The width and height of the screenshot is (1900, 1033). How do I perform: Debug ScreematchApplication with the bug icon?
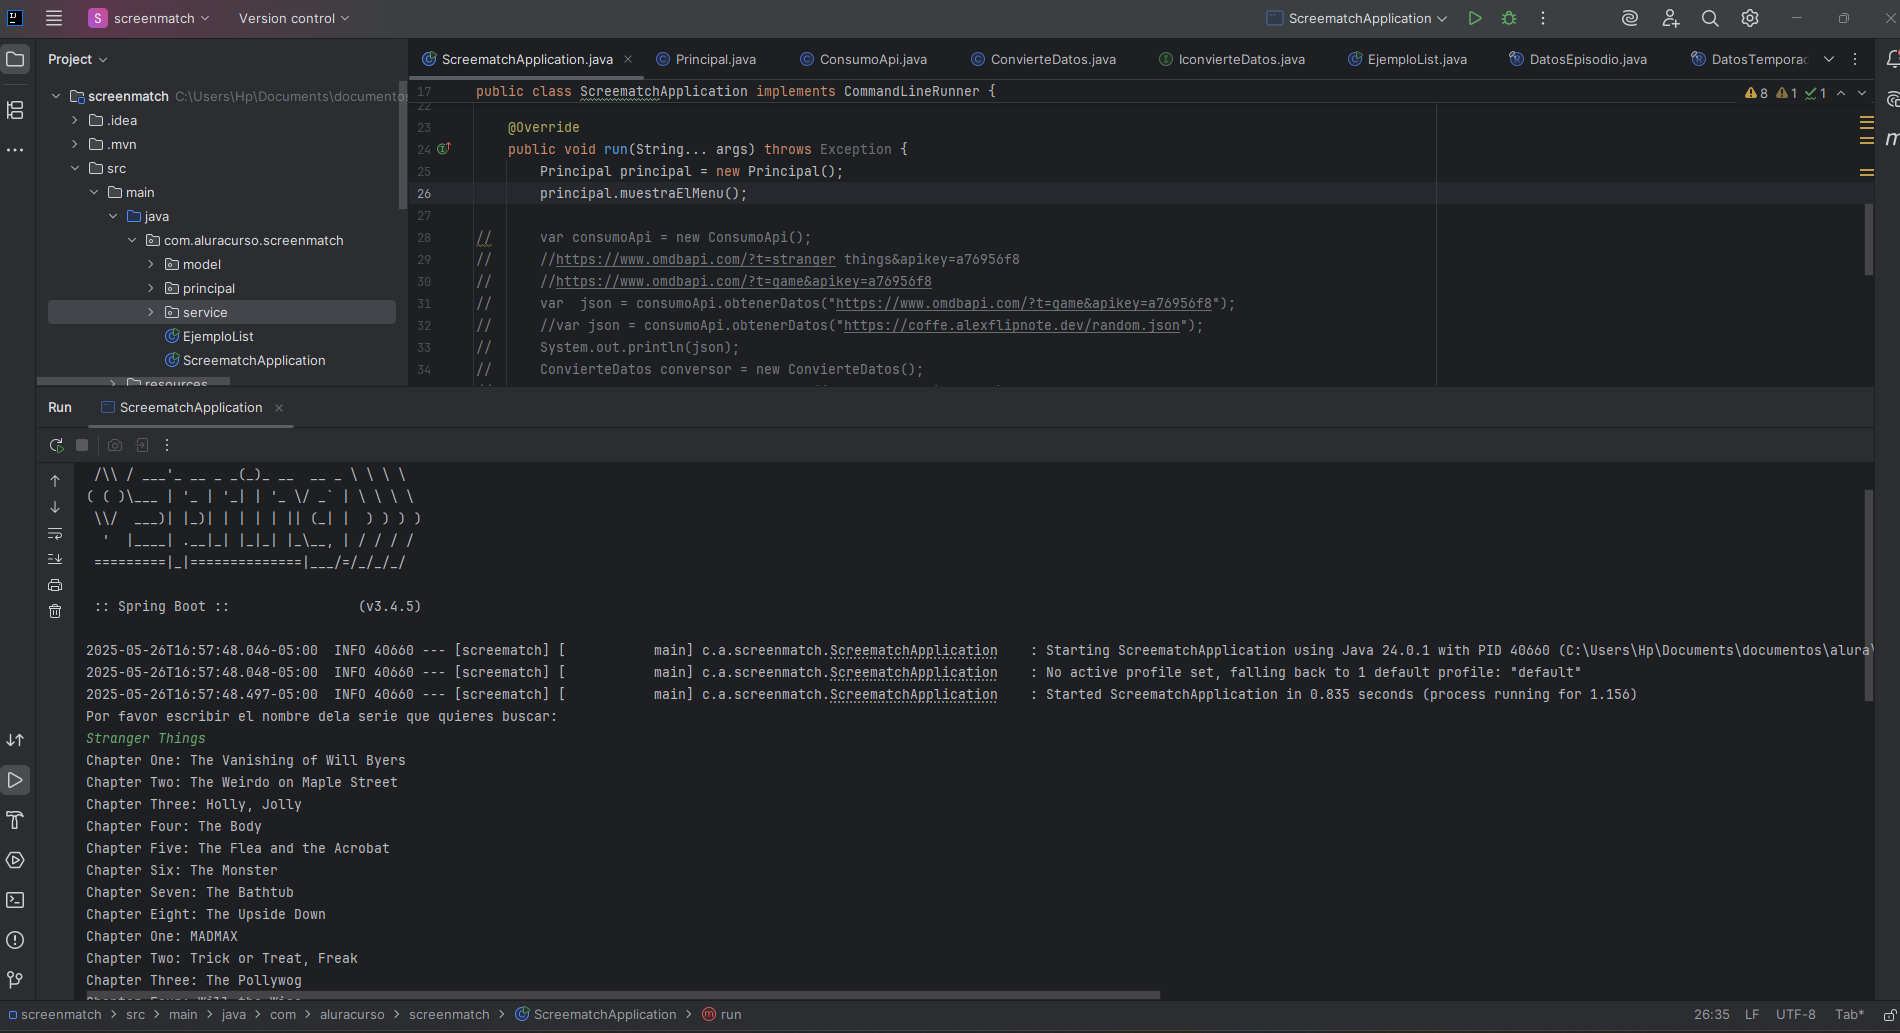tap(1509, 18)
